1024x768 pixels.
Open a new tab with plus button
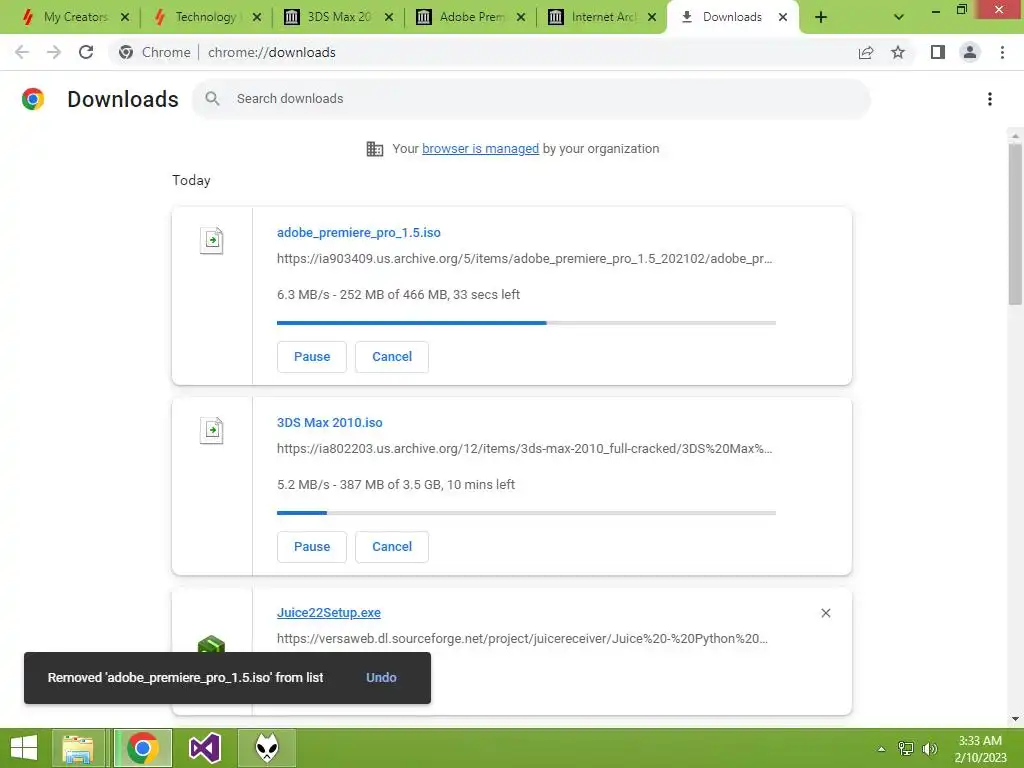[x=821, y=17]
